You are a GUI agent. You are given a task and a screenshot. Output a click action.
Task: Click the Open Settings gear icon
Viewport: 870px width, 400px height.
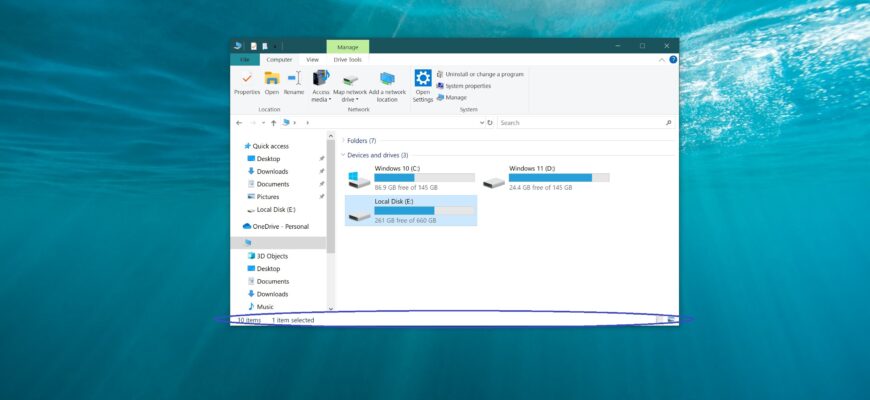(x=423, y=78)
